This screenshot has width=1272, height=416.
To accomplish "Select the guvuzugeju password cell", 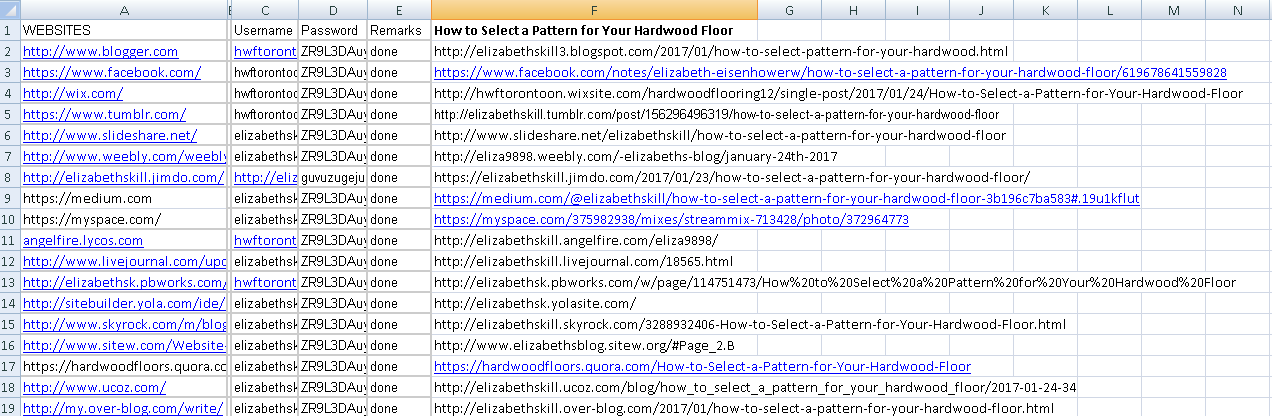I will [x=332, y=177].
